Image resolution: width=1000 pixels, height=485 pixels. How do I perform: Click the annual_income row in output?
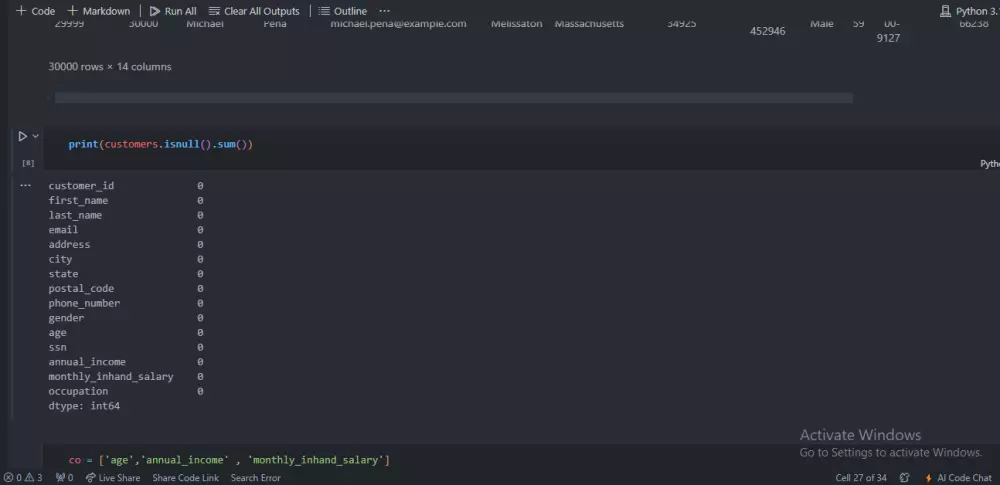pyautogui.click(x=126, y=362)
